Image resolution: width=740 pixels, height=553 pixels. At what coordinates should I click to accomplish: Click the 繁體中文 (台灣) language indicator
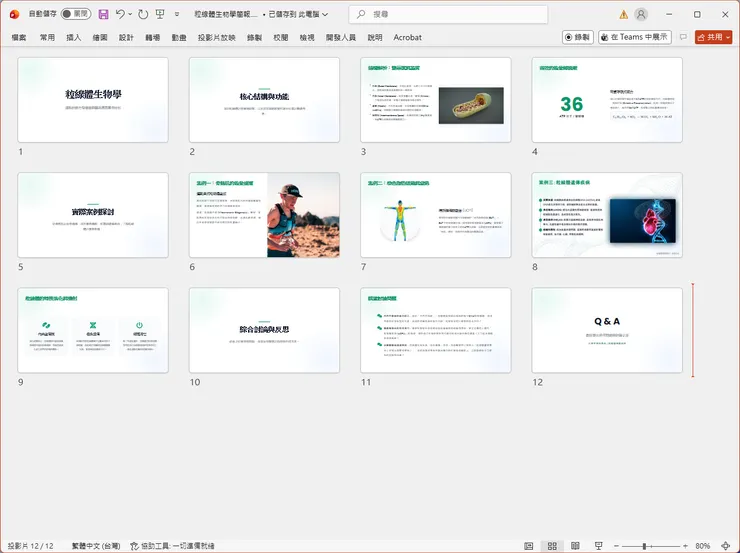tap(96, 546)
